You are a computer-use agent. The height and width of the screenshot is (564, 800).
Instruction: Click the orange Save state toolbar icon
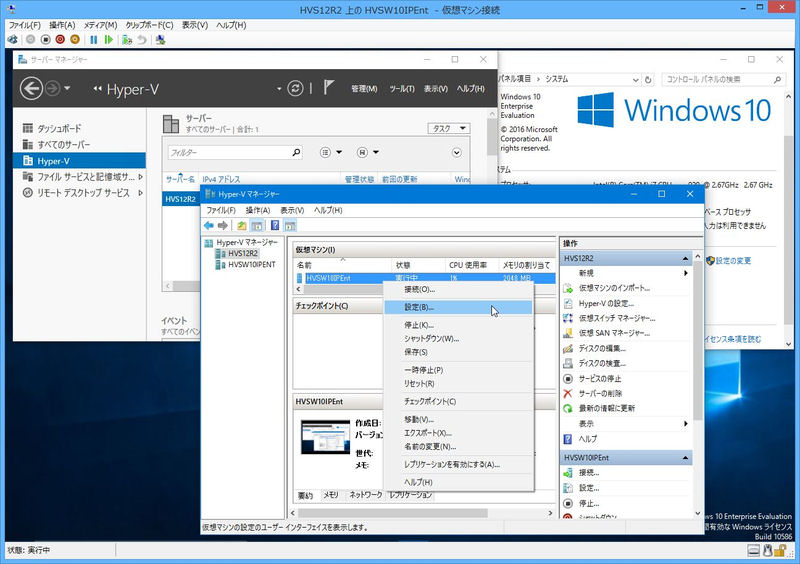(75, 39)
